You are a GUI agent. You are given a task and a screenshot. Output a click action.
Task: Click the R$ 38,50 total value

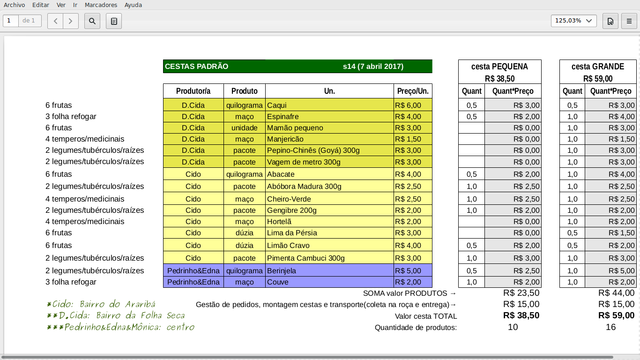click(521, 316)
